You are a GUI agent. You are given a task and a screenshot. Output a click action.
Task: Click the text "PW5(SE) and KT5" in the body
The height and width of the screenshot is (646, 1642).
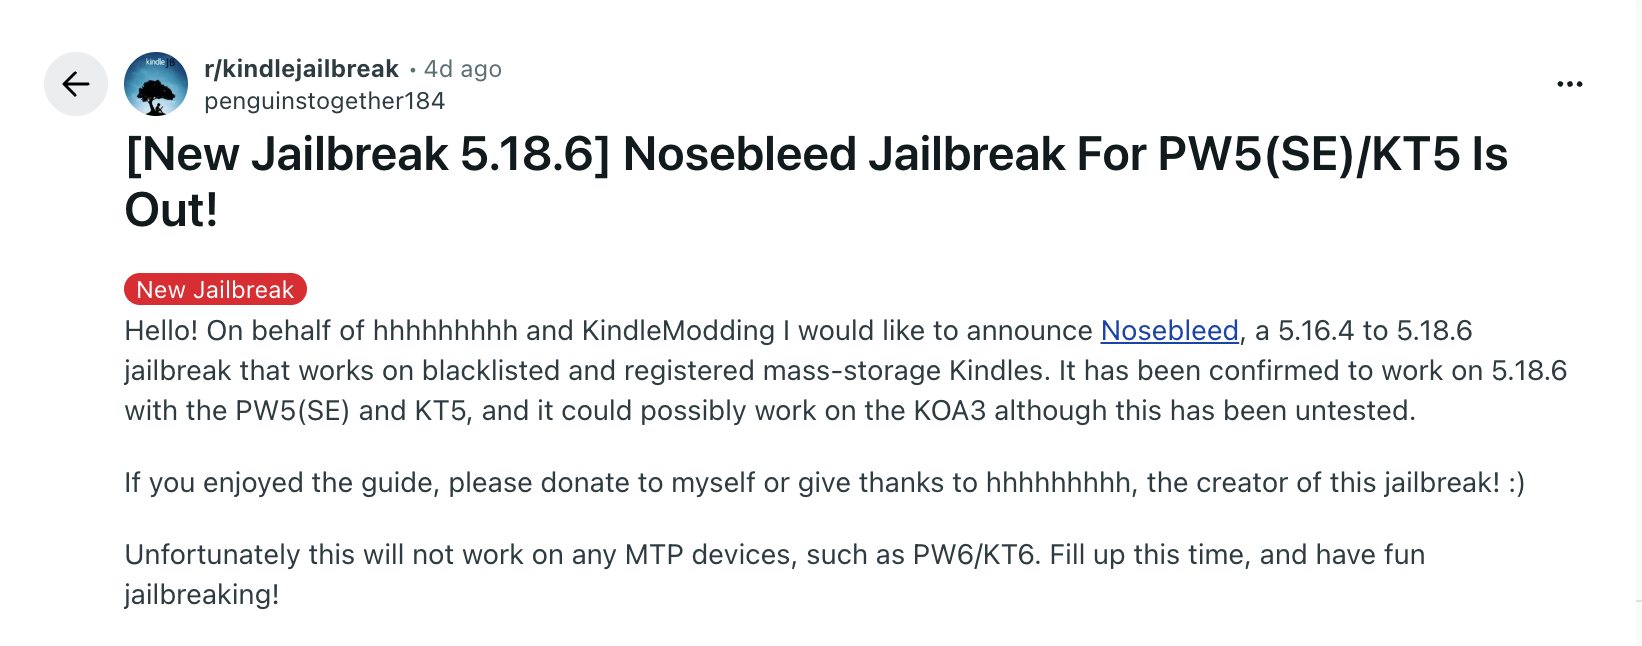[x=352, y=411]
